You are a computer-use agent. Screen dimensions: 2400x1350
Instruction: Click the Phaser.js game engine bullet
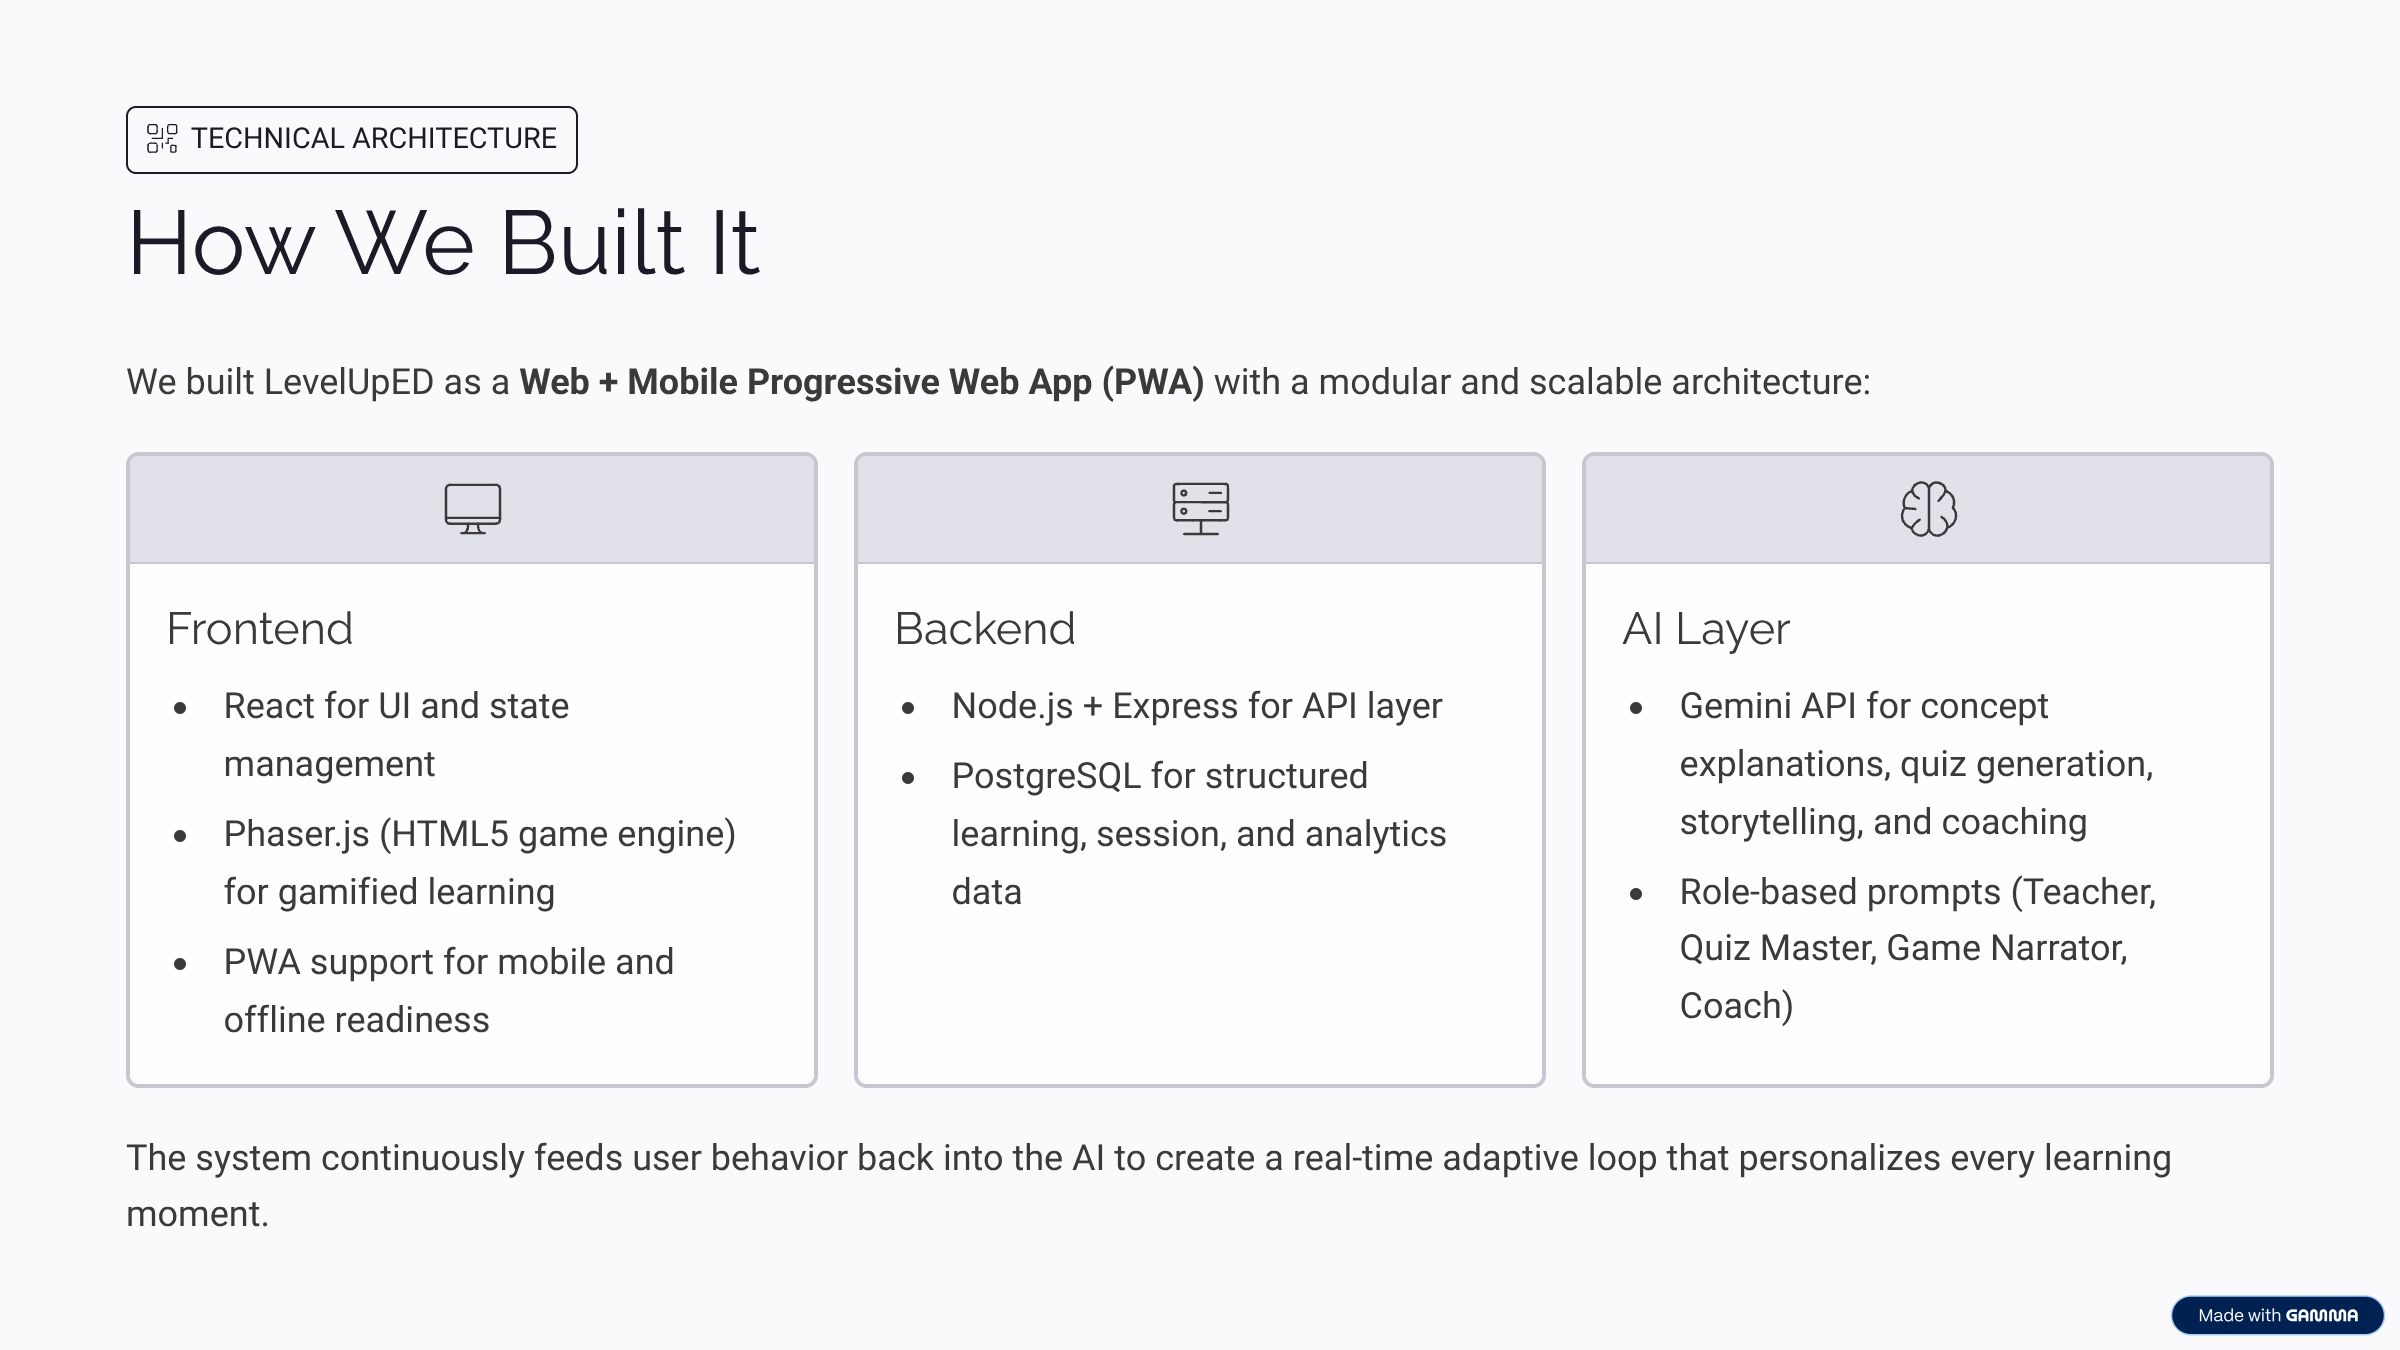coord(480,863)
